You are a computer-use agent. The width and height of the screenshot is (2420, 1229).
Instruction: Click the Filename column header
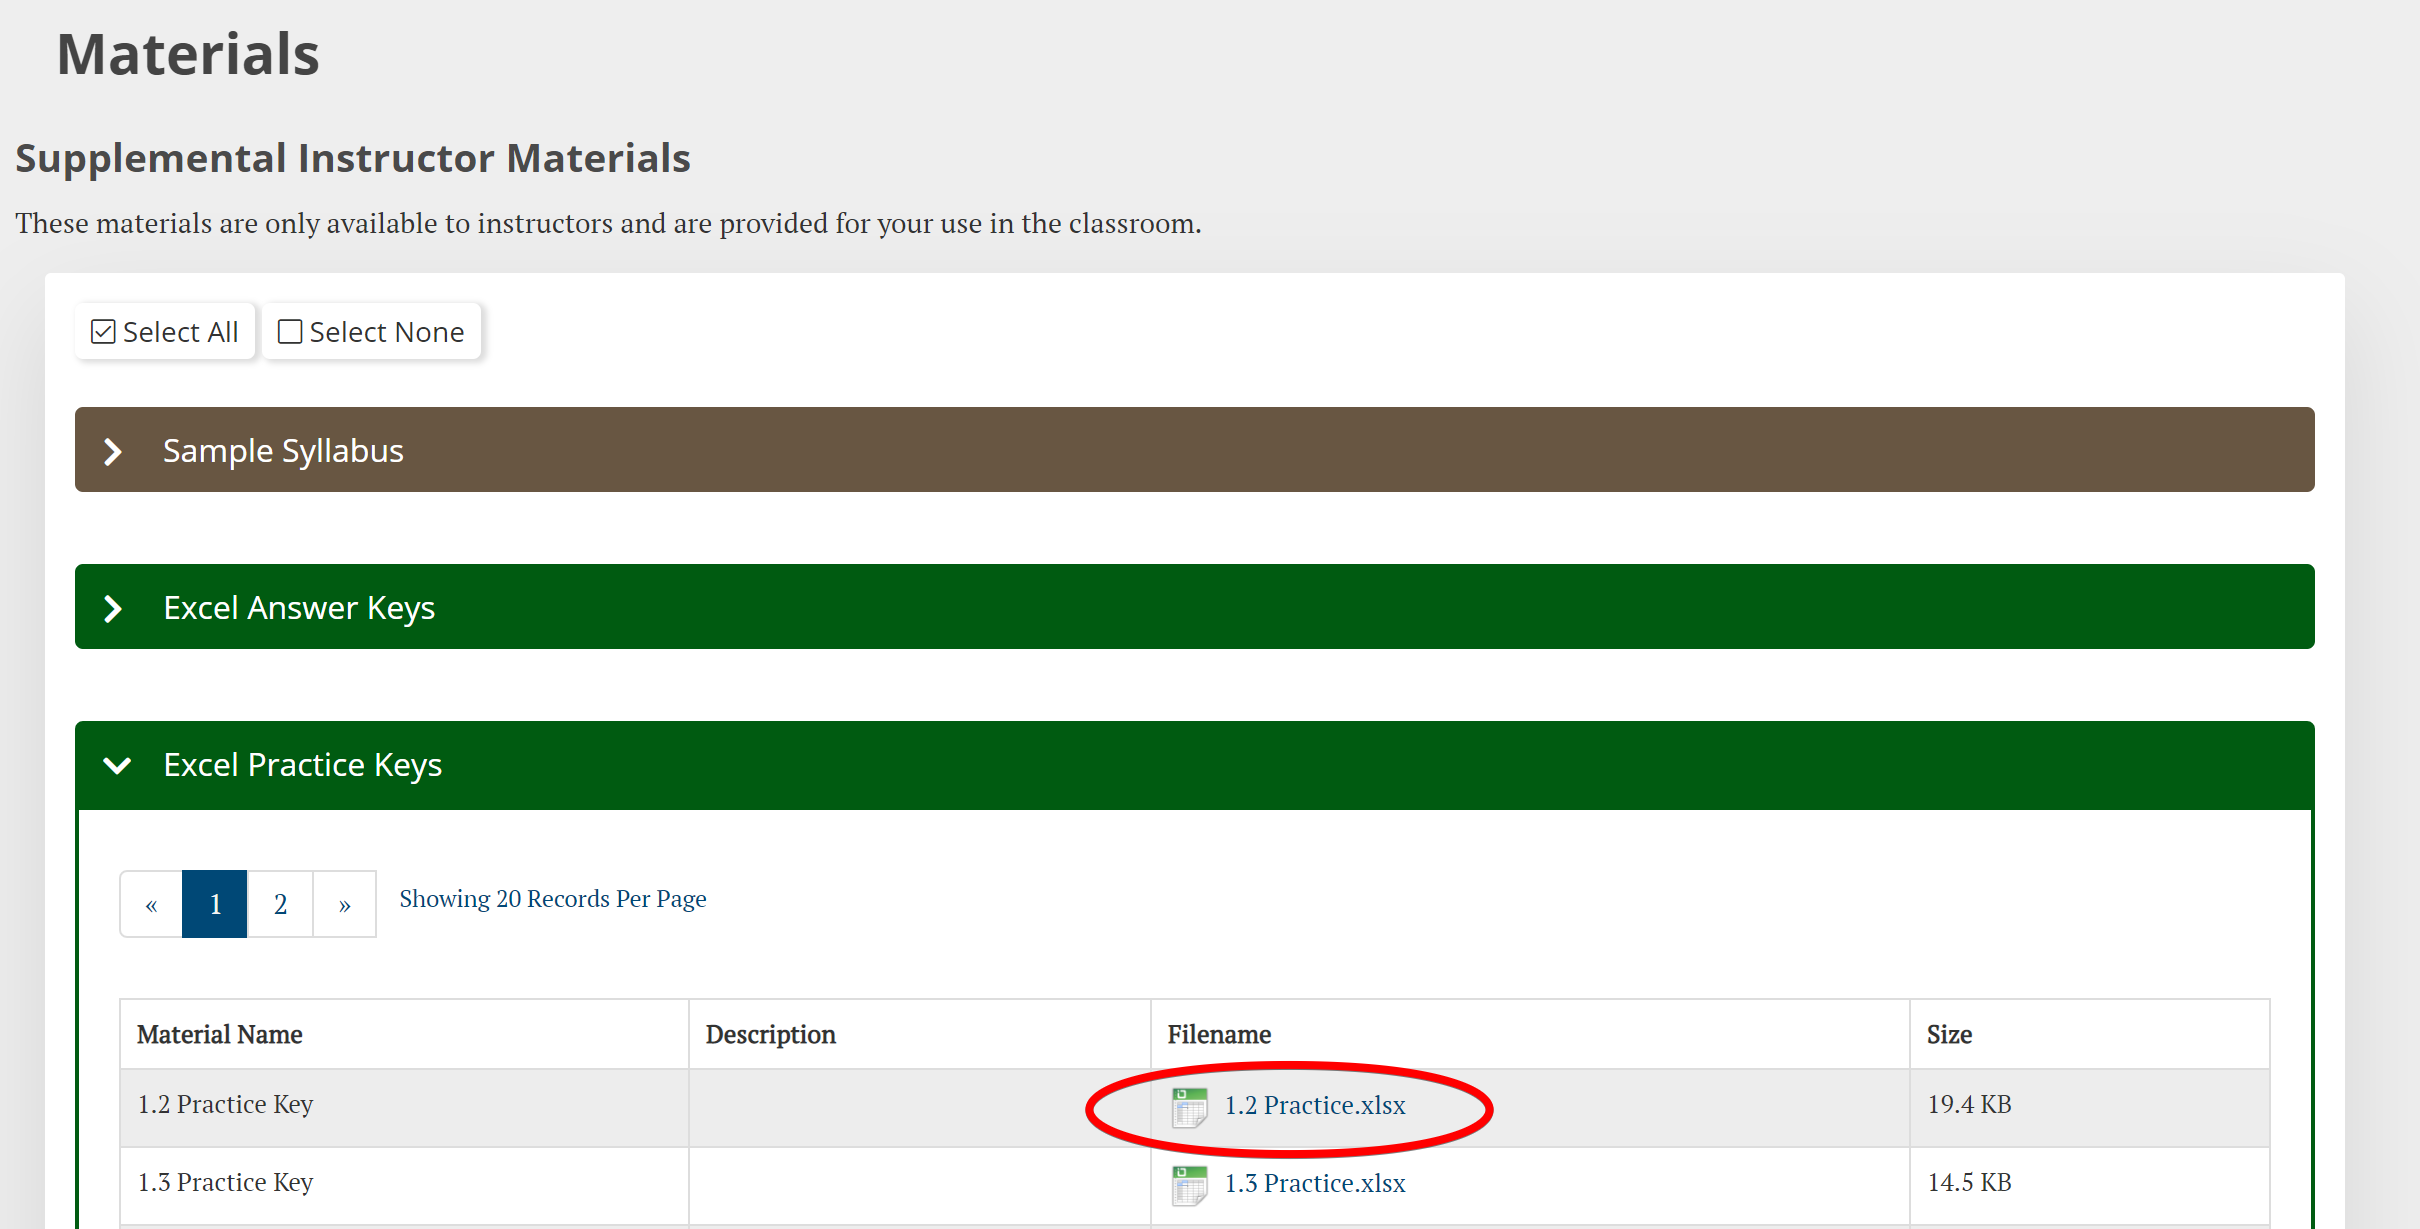[x=1219, y=1034]
